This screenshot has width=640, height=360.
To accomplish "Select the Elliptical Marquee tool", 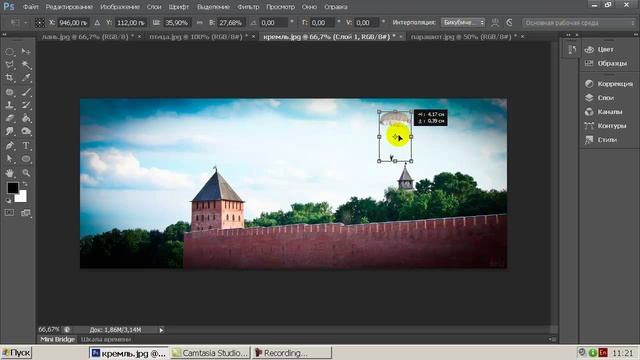I will pos(9,52).
